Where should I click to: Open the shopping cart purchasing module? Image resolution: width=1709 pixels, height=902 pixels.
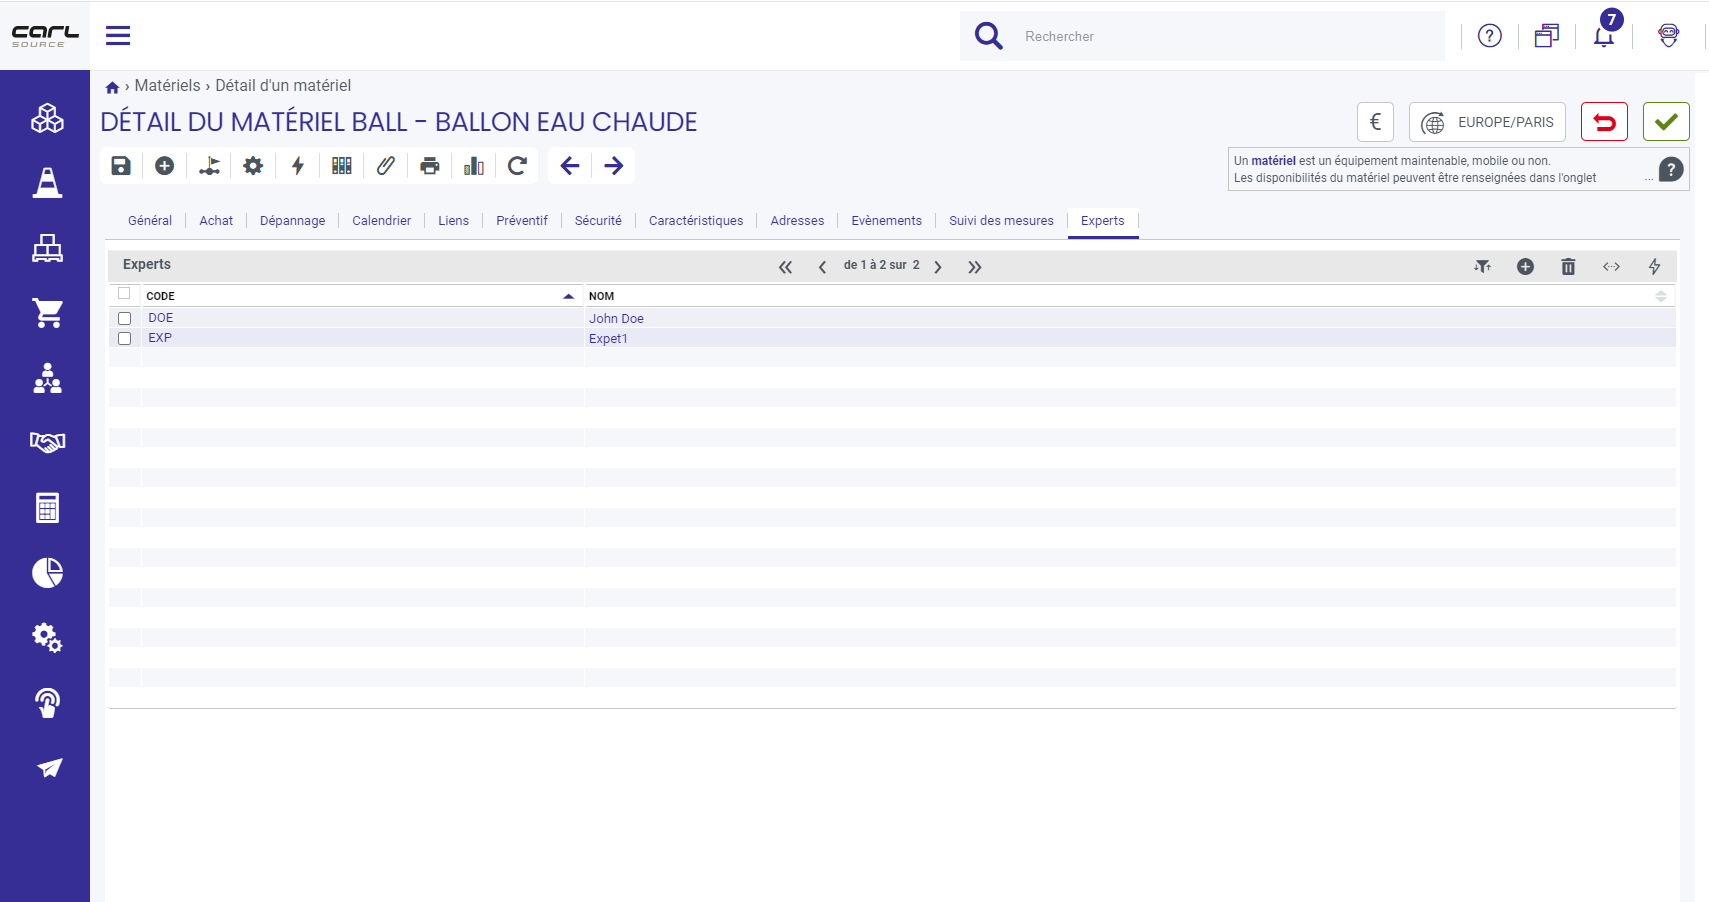(x=47, y=313)
